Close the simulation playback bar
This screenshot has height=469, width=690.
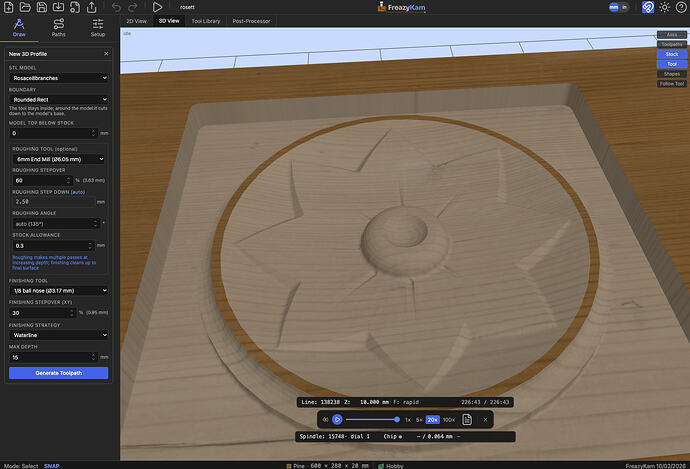tap(485, 420)
